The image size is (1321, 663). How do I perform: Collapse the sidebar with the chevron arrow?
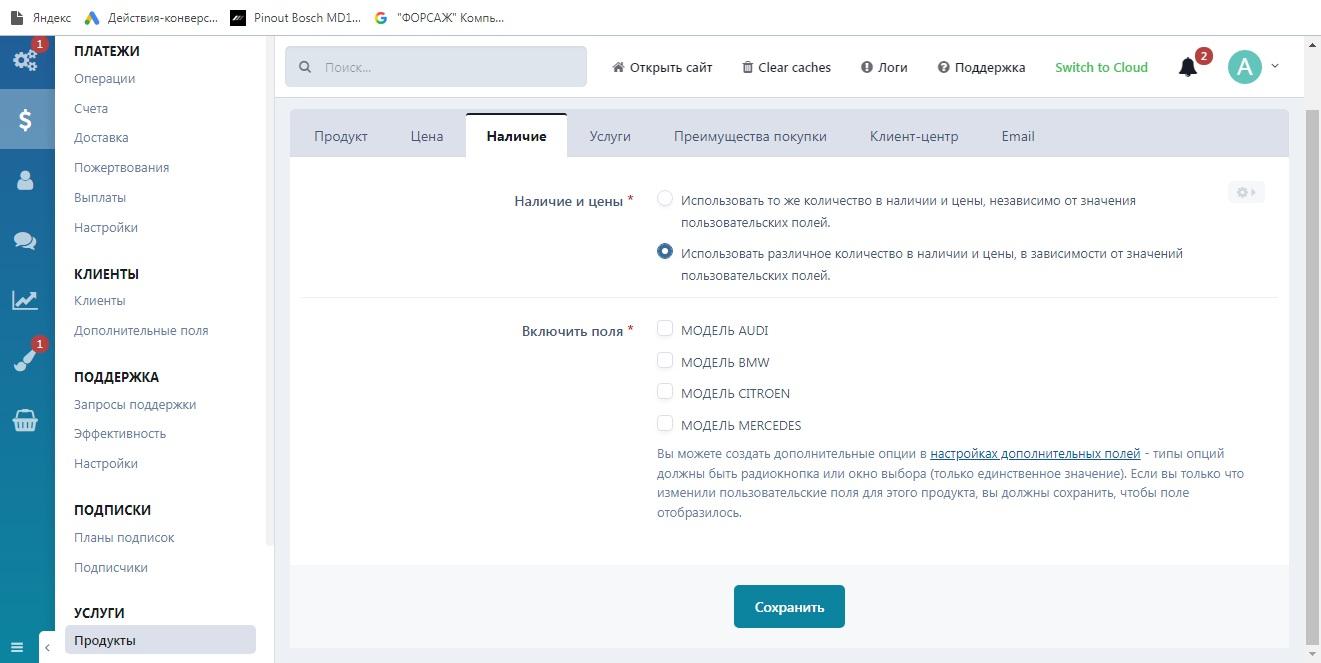pyautogui.click(x=47, y=647)
